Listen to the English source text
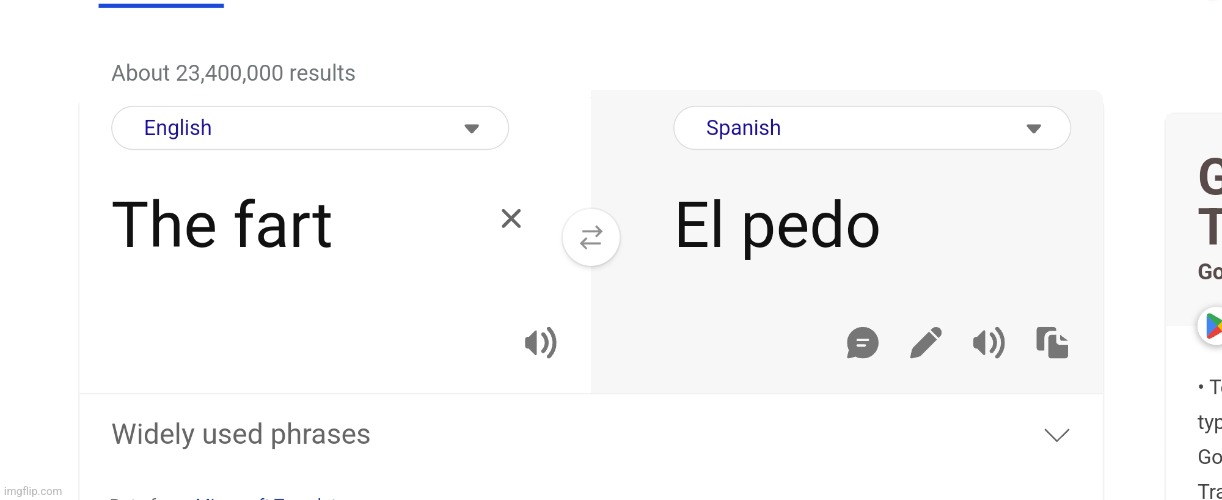The height and width of the screenshot is (500, 1222). click(540, 344)
